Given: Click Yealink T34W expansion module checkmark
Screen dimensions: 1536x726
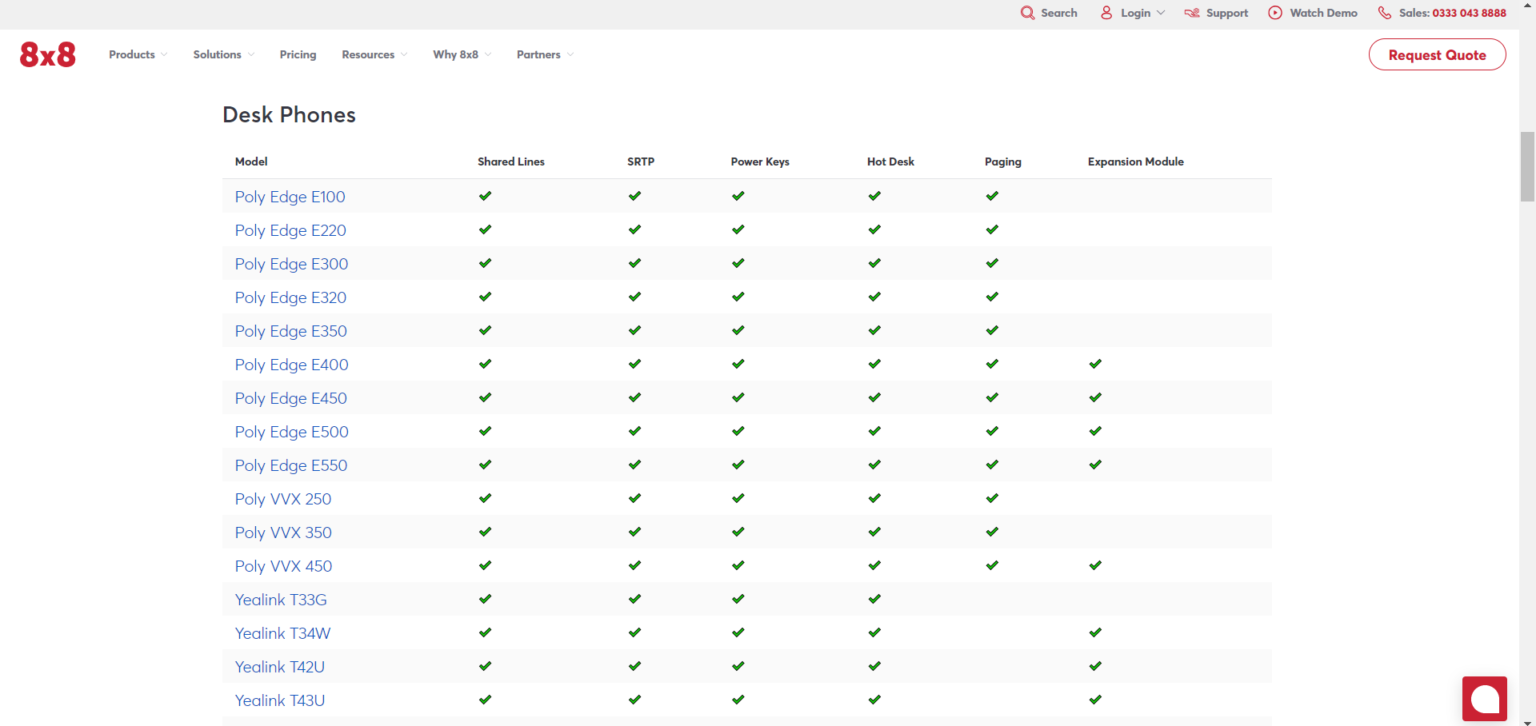Looking at the screenshot, I should pyautogui.click(x=1095, y=632).
